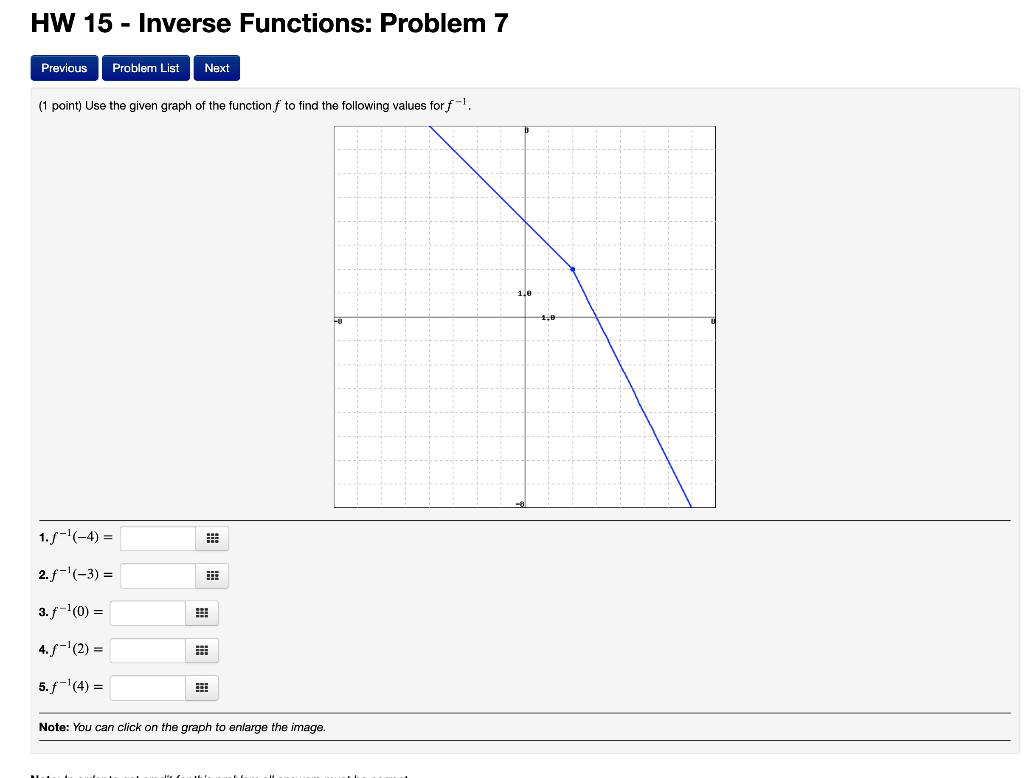Focus the answer box for f⁻¹(−4)
This screenshot has width=1024, height=778.
pyautogui.click(x=158, y=538)
